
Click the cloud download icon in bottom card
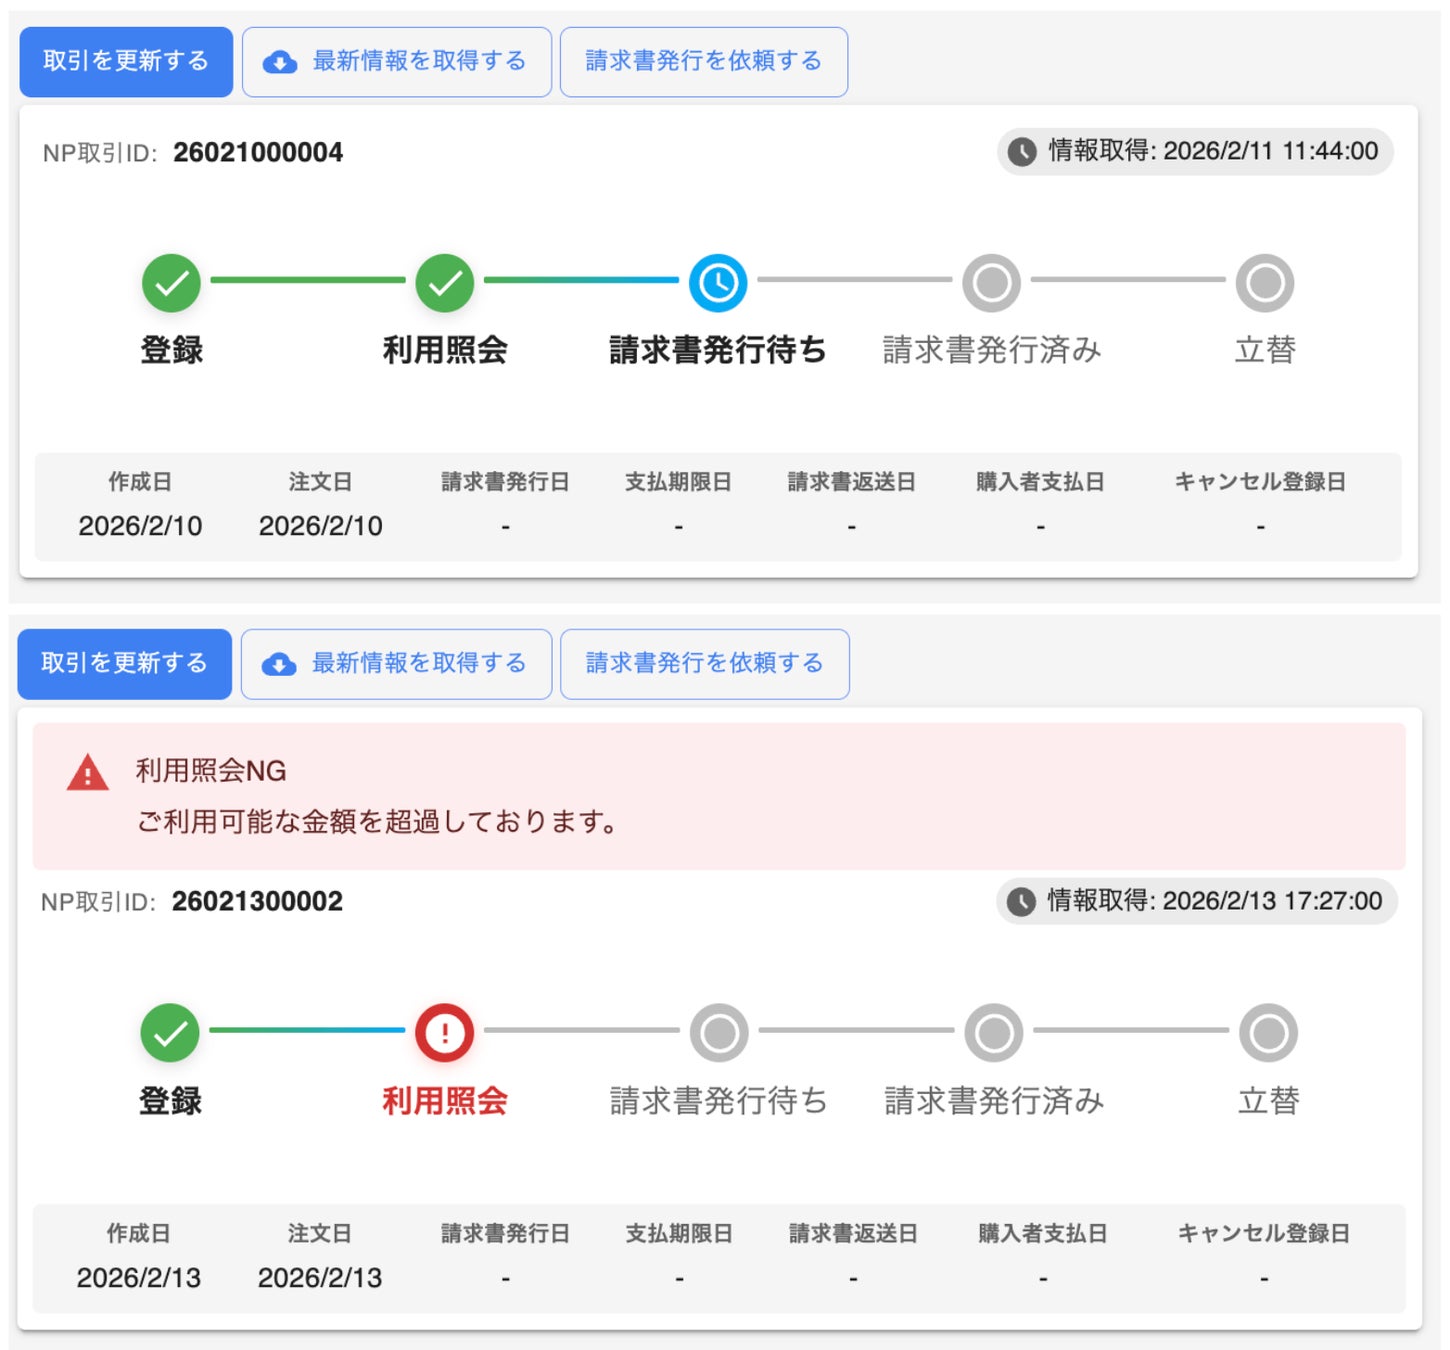coord(279,664)
